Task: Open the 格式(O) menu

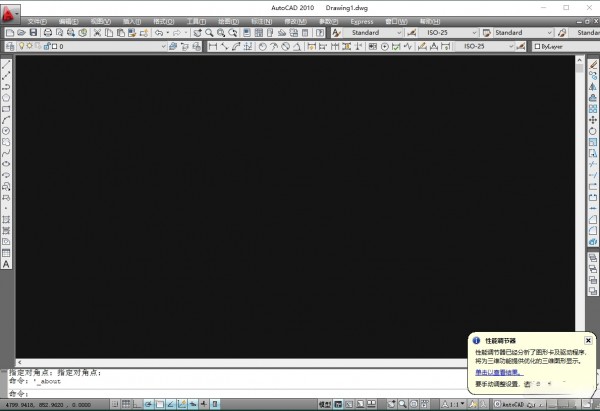Action: point(163,21)
